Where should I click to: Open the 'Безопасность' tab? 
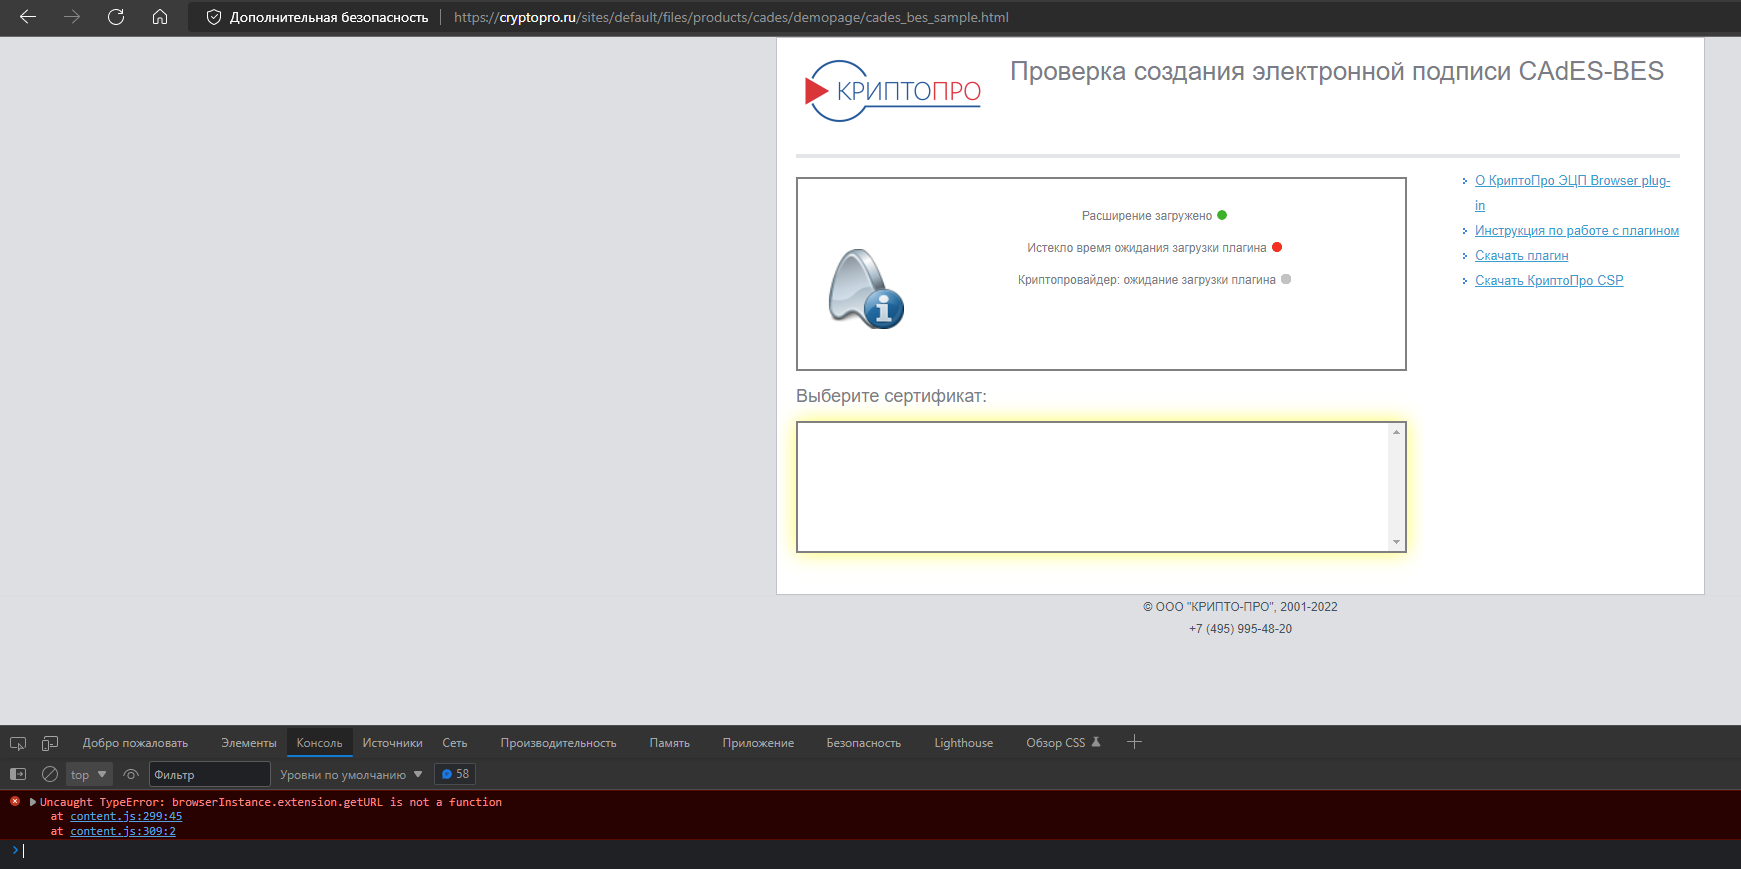863,743
